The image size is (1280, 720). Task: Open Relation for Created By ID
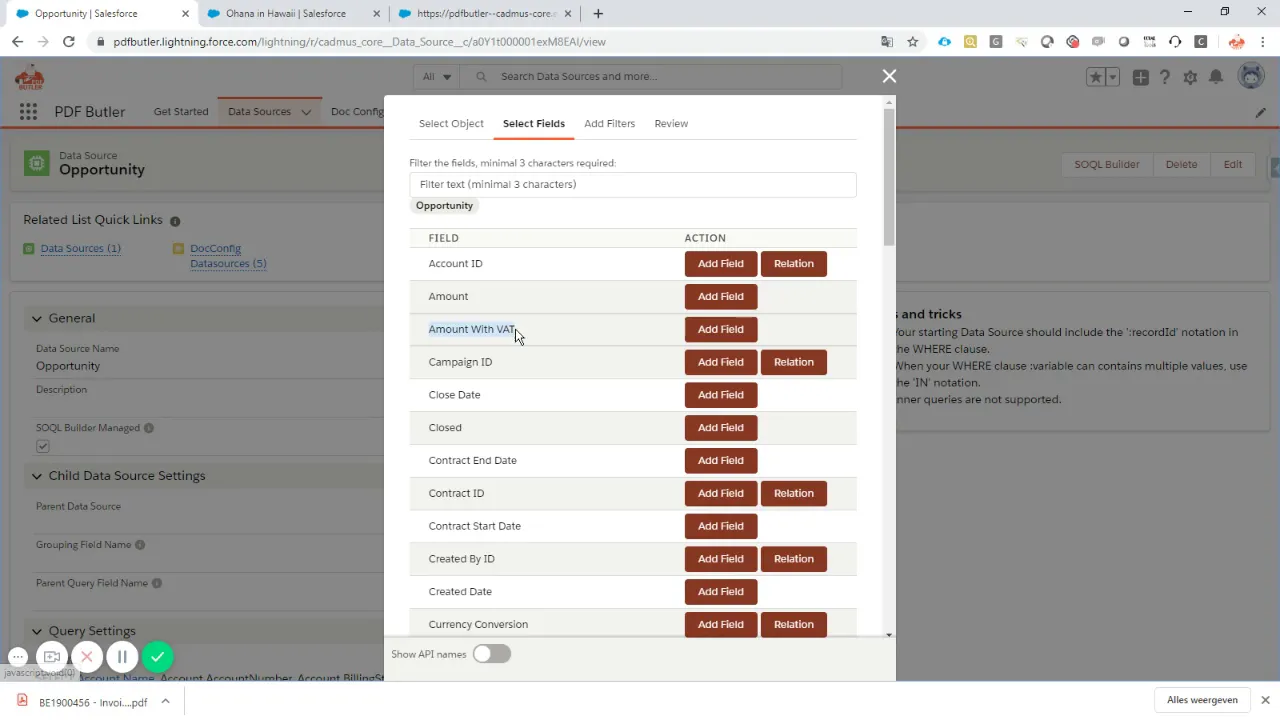[794, 559]
